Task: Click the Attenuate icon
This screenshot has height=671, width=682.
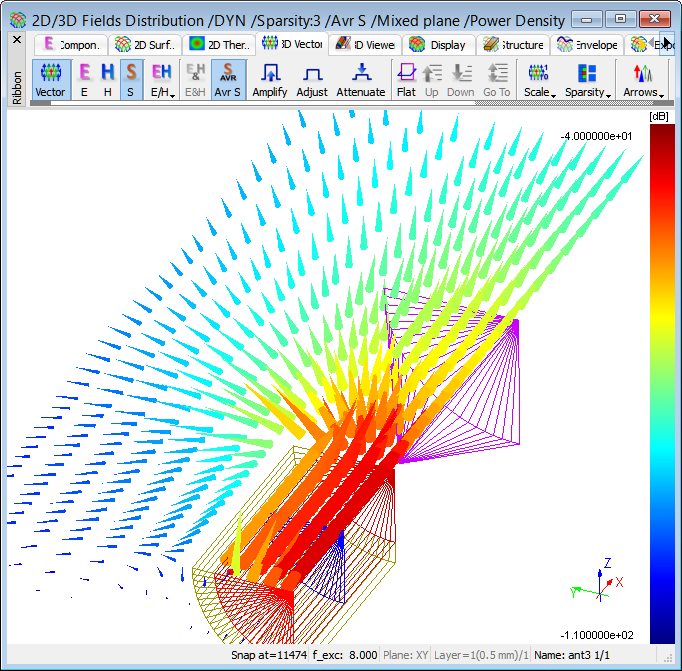Action: 360,79
